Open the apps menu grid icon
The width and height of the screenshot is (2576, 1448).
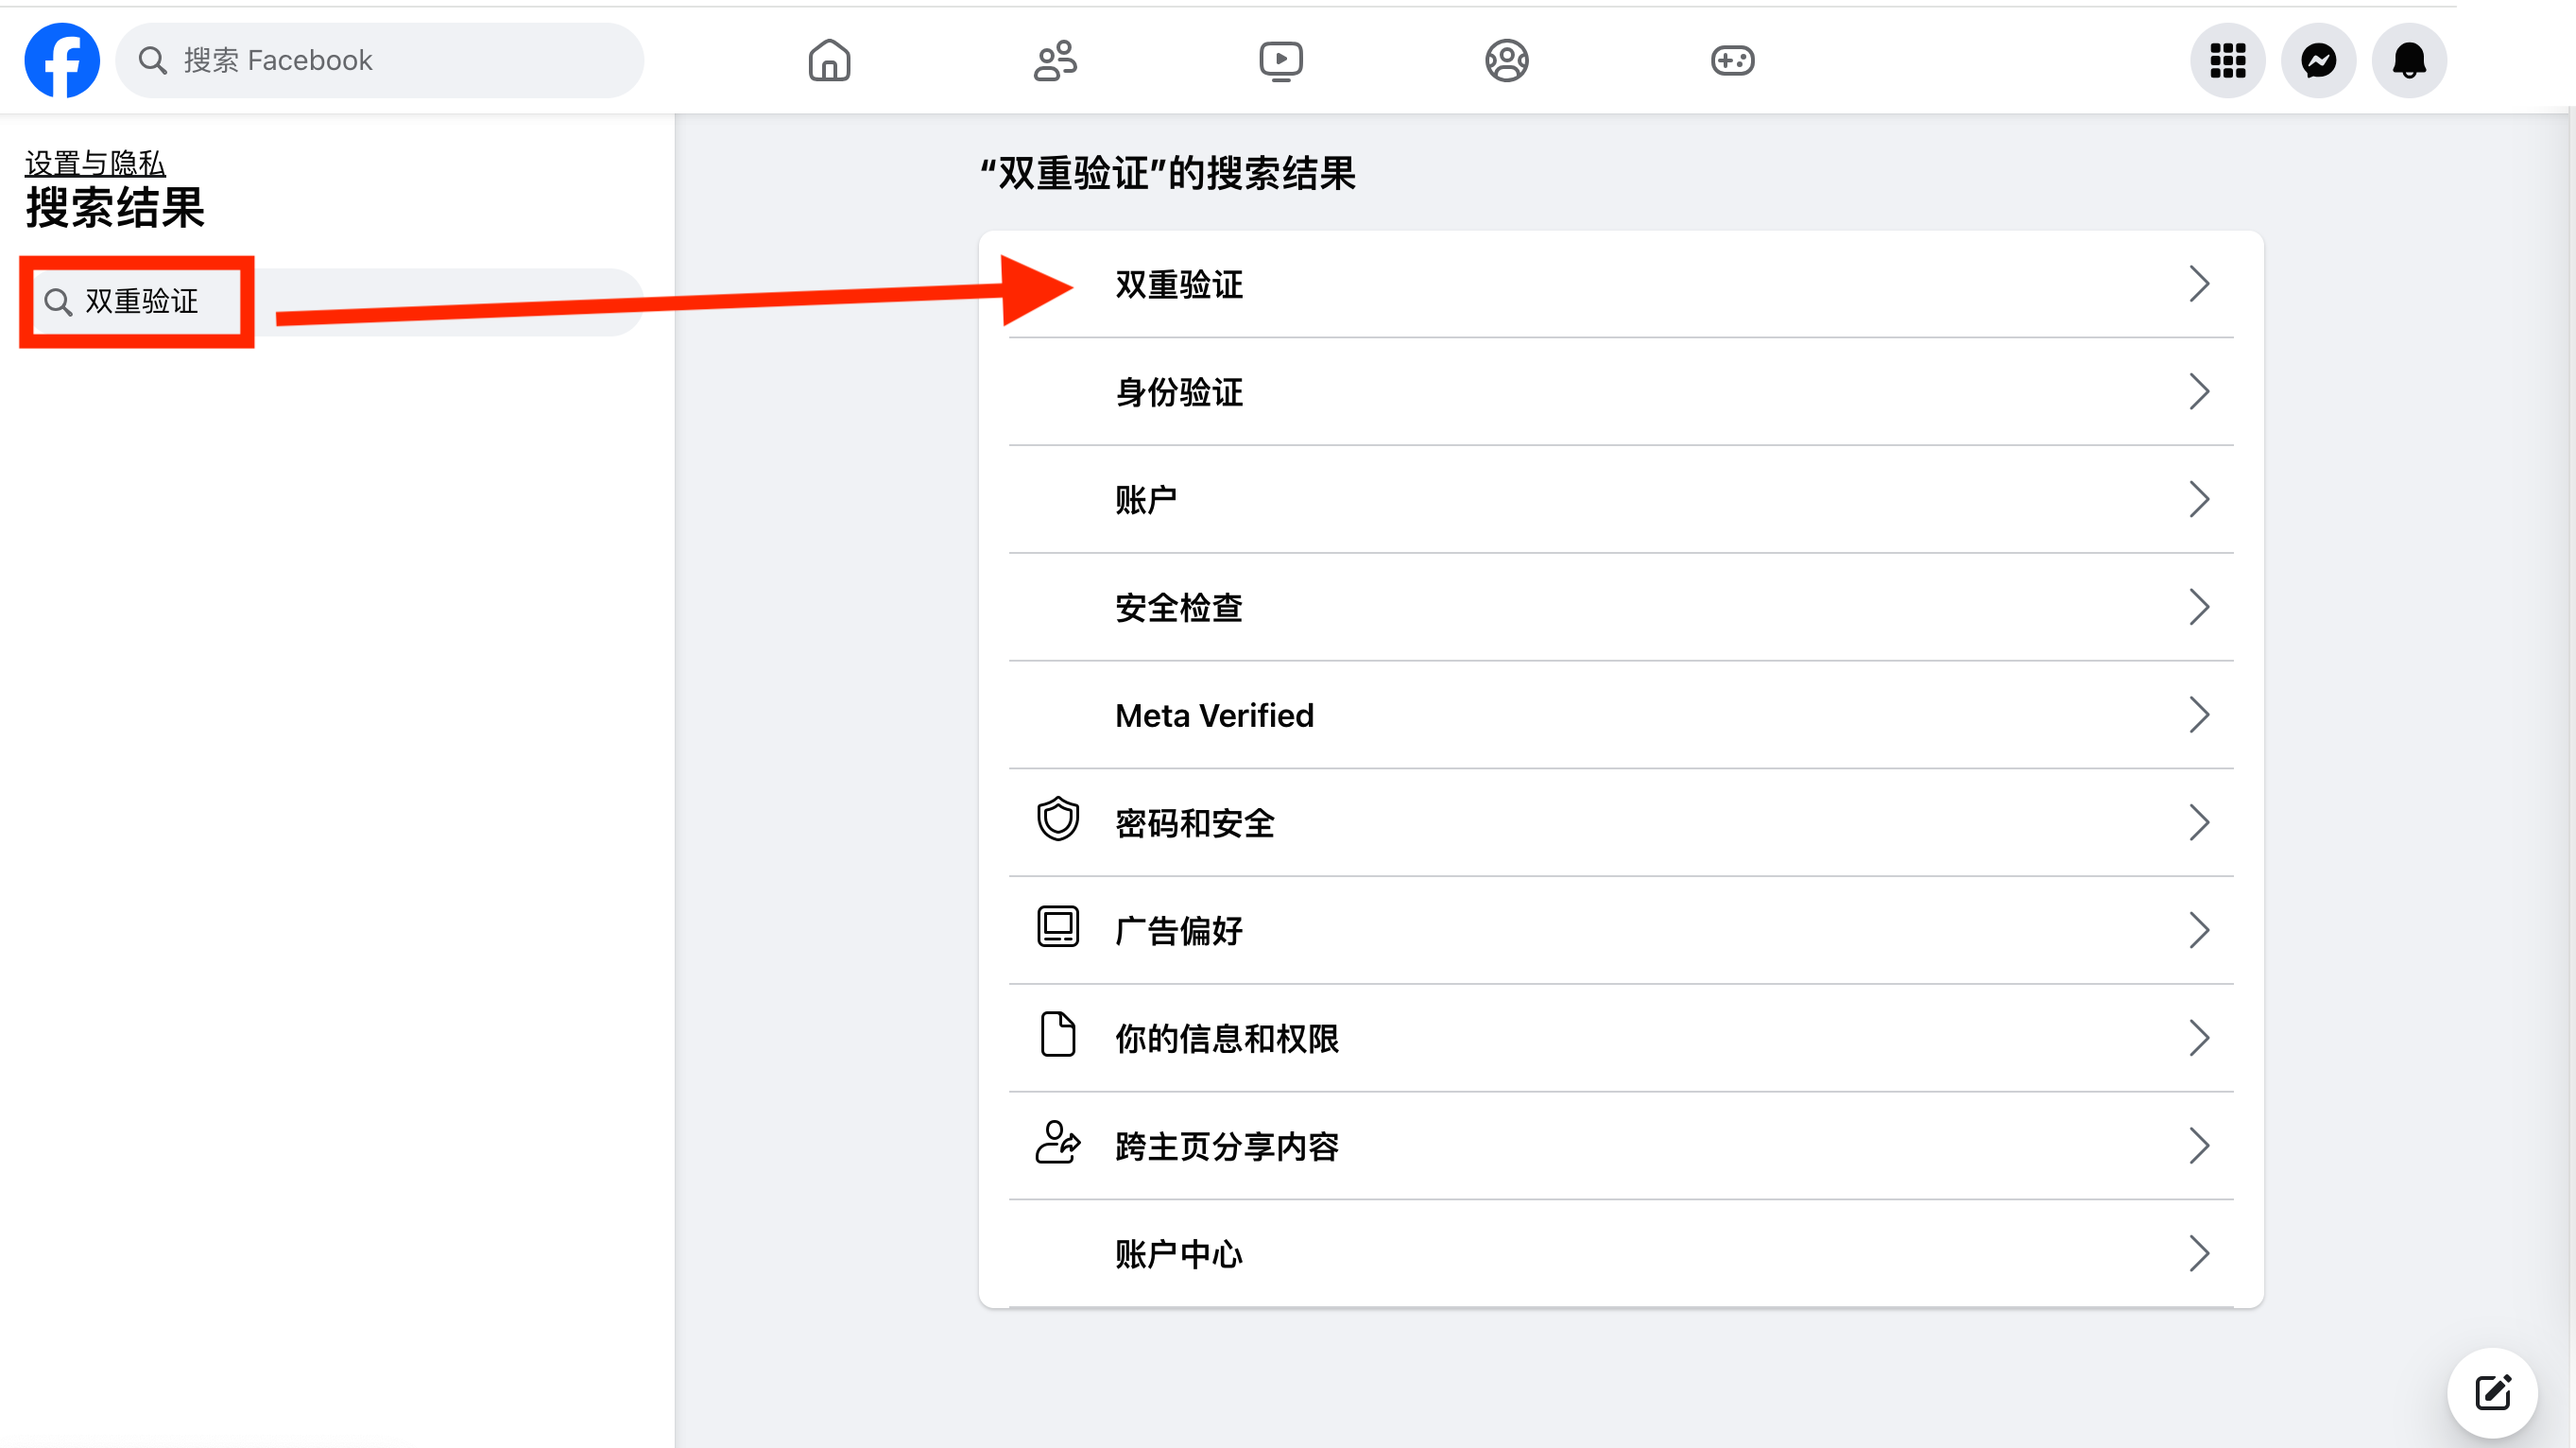point(2227,60)
